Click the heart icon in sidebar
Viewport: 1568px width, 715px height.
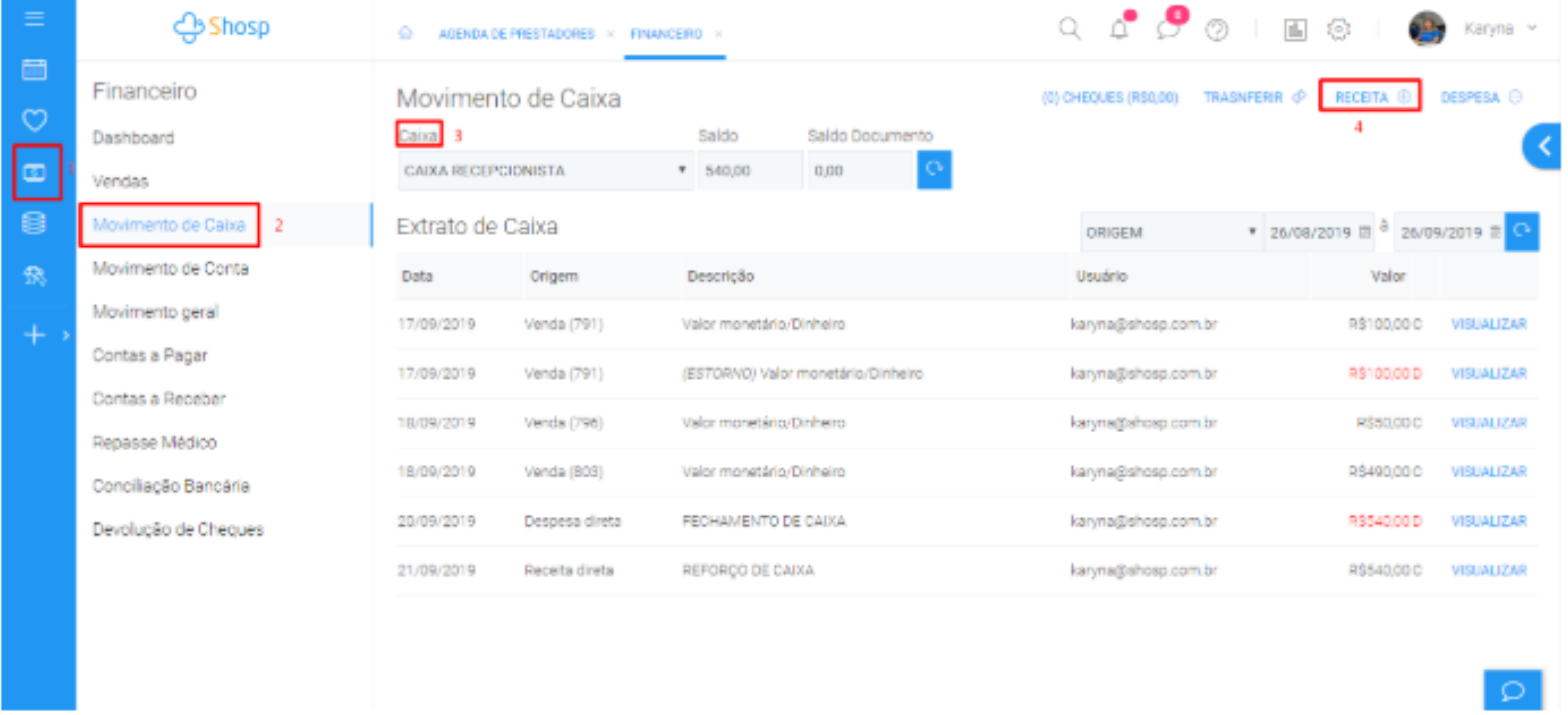click(x=35, y=121)
